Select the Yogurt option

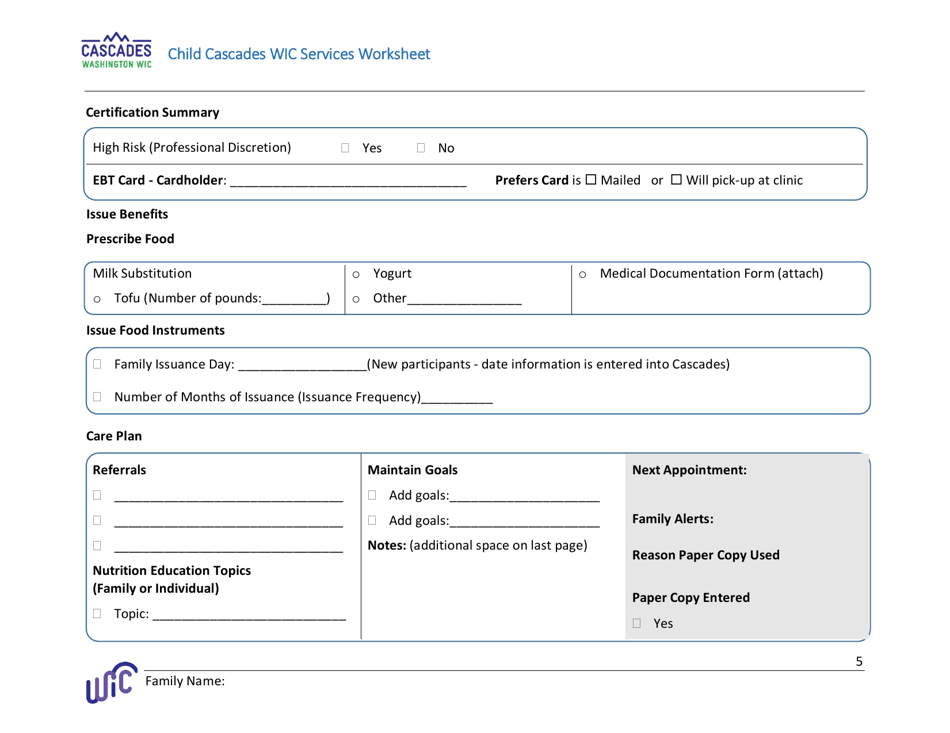tap(356, 273)
